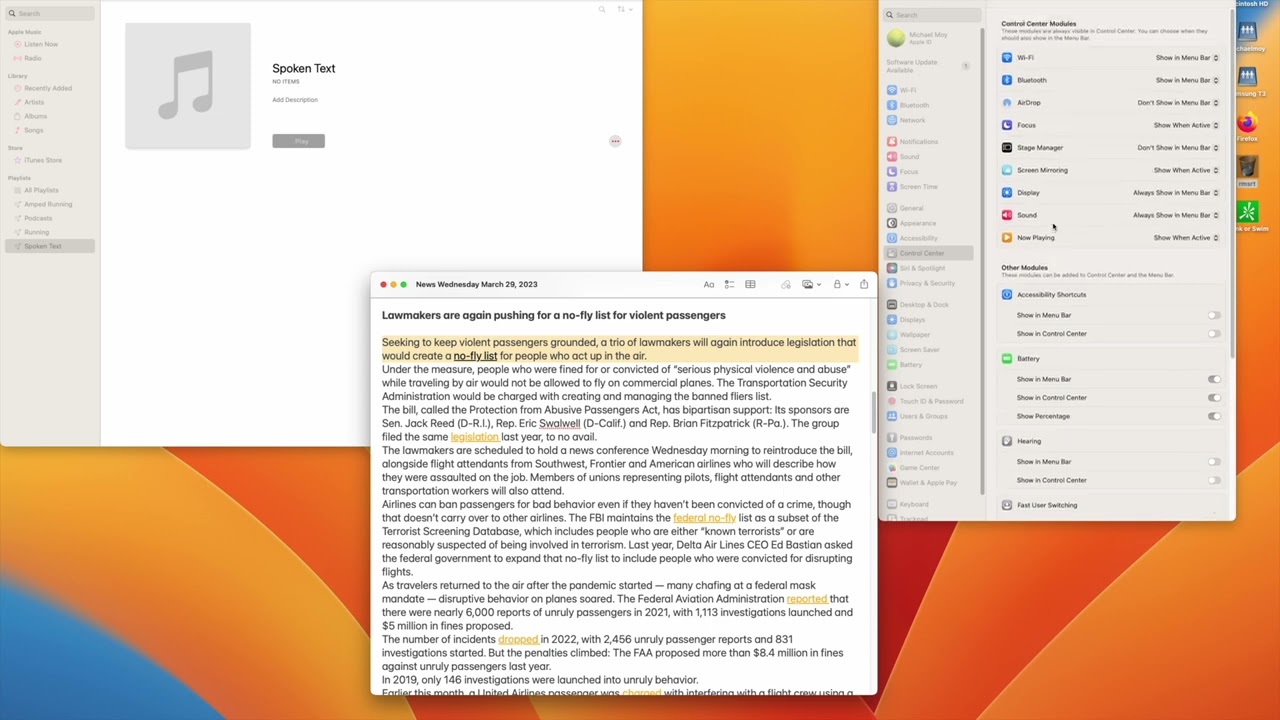
Task: Open Michael Moy Apple ID profile
Action: pyautogui.click(x=927, y=38)
